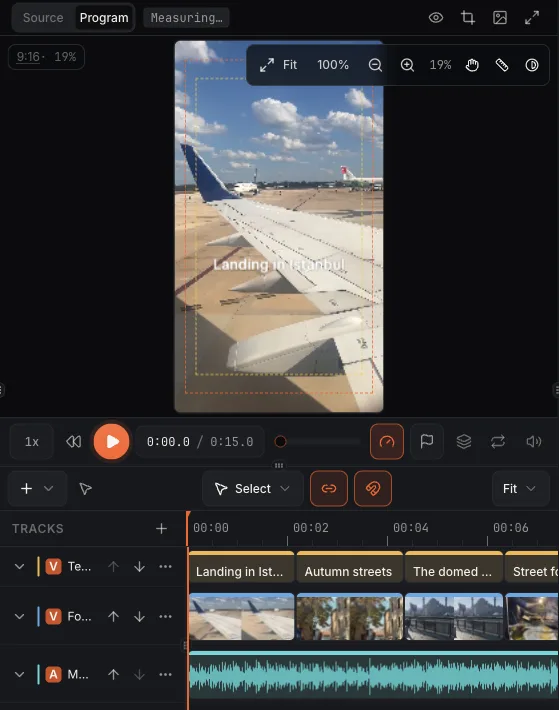Click the Fit zoom button
The width and height of the screenshot is (559, 710).
point(278,65)
